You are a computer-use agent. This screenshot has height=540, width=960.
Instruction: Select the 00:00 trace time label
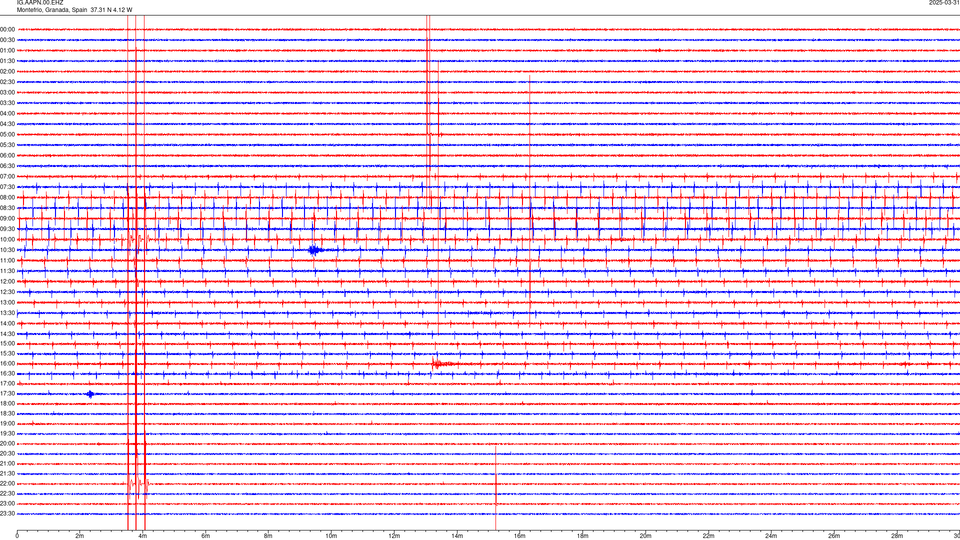pos(8,29)
